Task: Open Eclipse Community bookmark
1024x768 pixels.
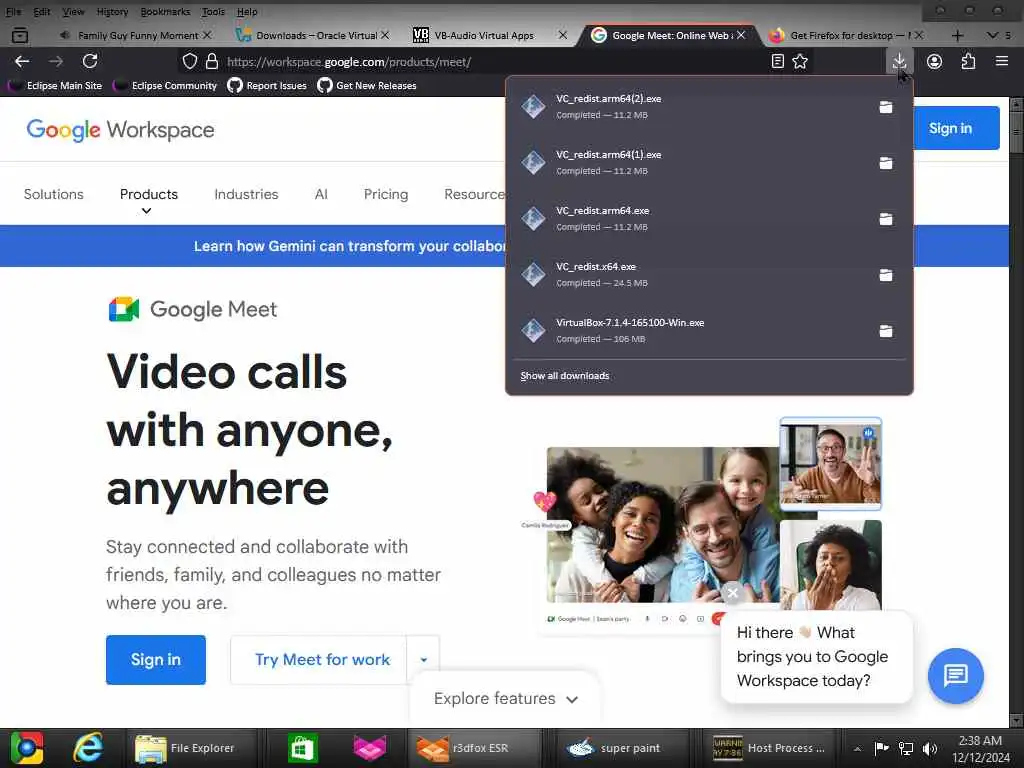Action: click(166, 86)
